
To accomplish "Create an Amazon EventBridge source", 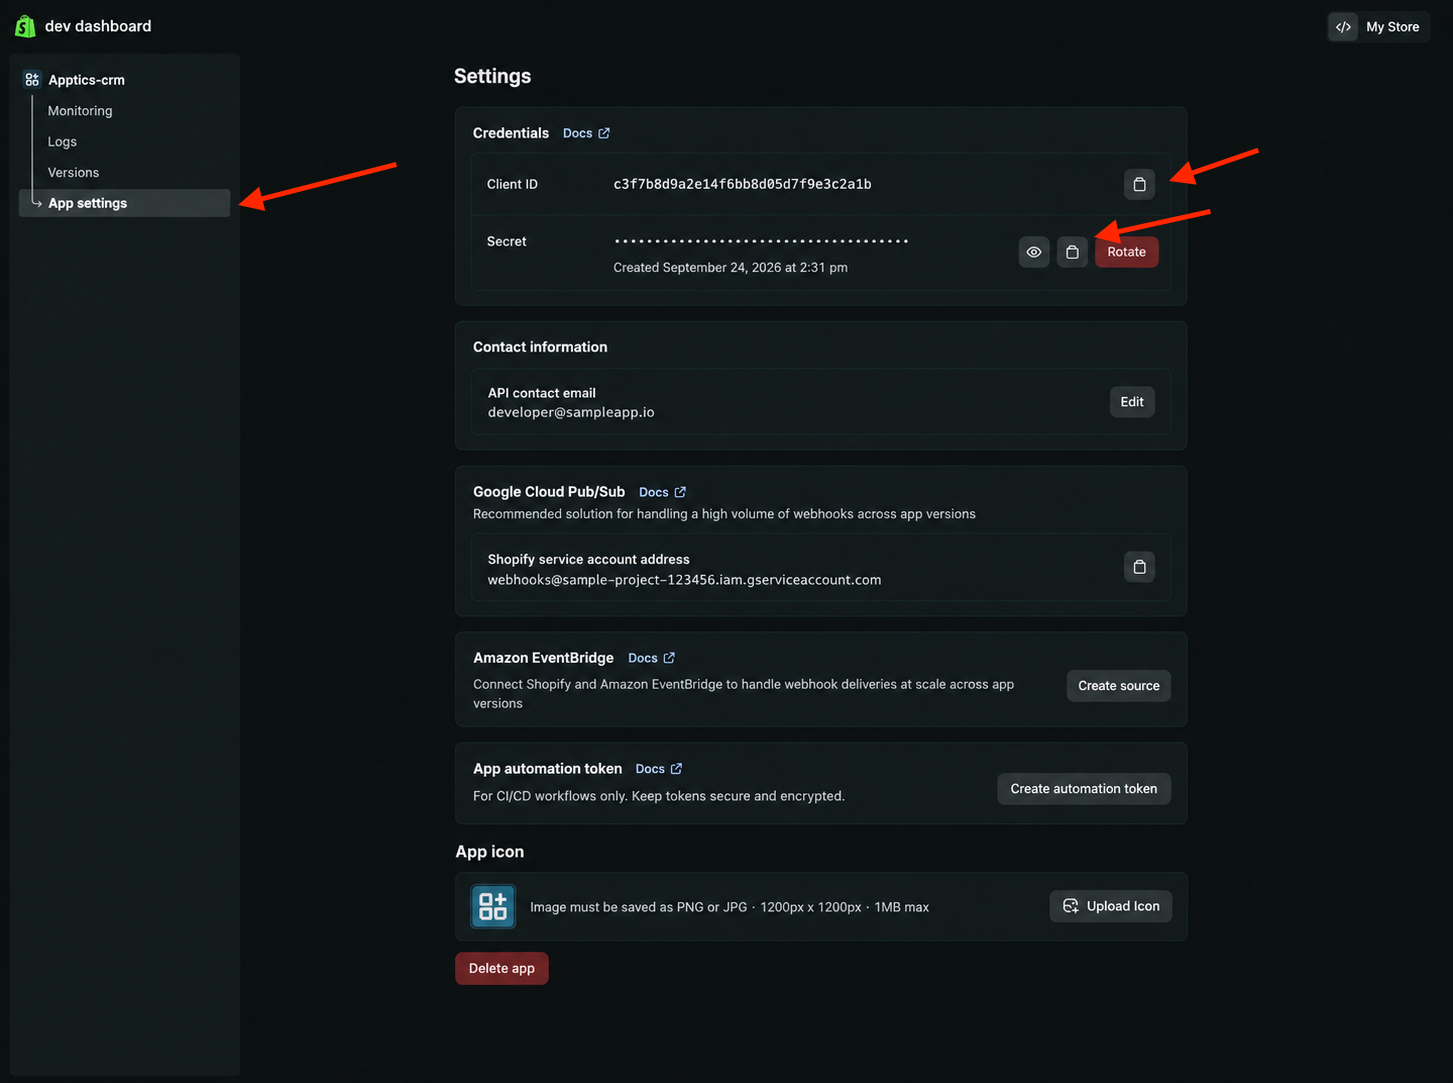I will coord(1118,686).
